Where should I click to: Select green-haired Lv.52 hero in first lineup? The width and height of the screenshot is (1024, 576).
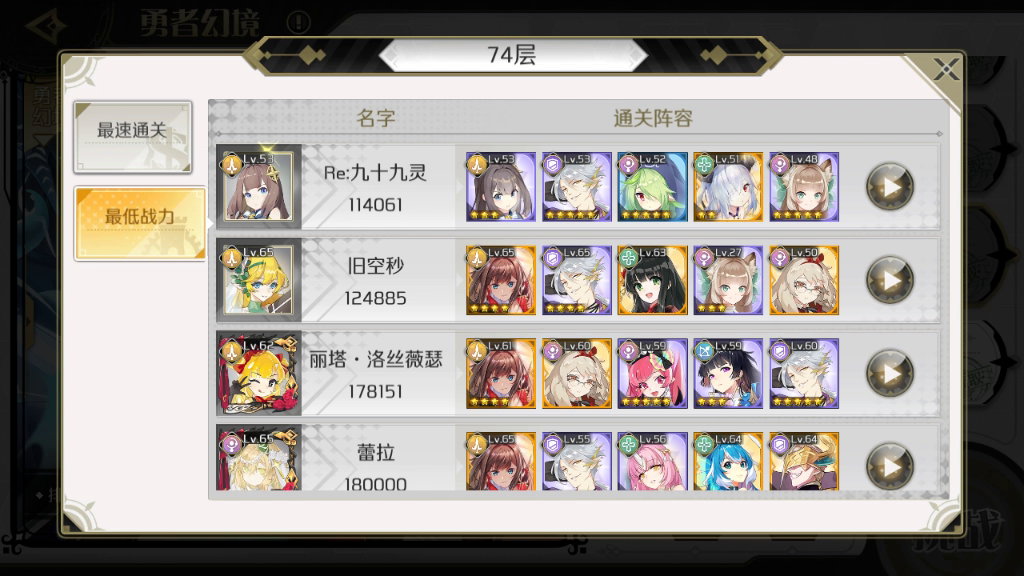click(652, 187)
